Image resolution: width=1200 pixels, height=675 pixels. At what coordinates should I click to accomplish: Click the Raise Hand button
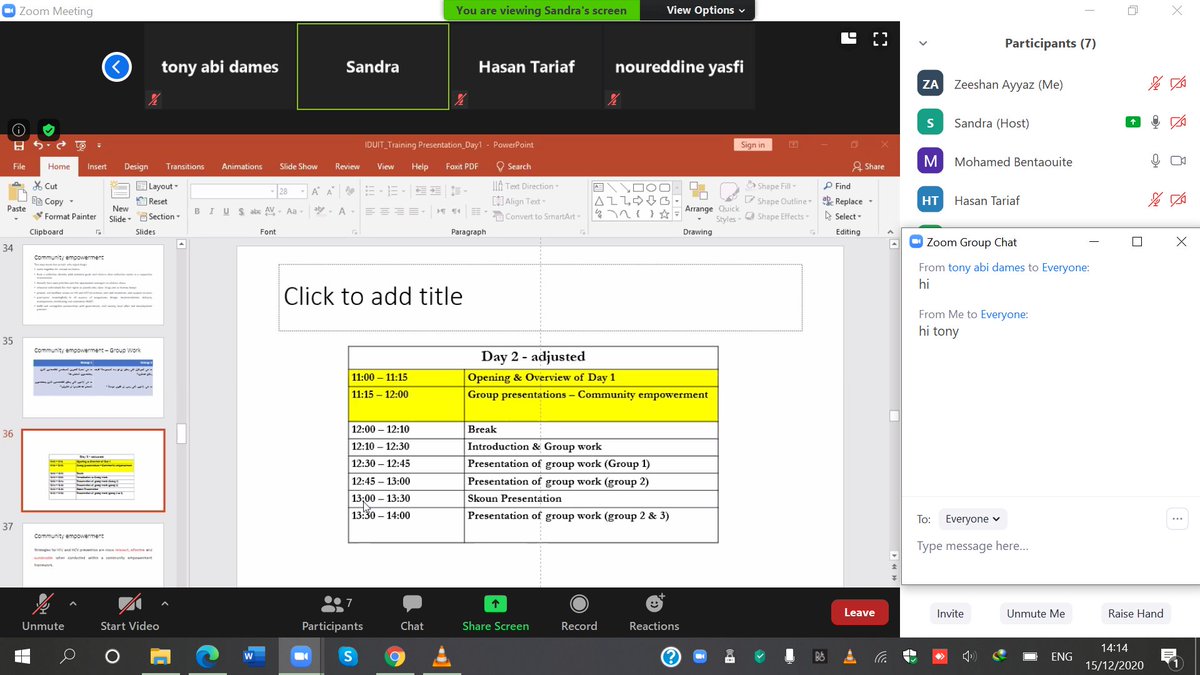pos(1136,614)
